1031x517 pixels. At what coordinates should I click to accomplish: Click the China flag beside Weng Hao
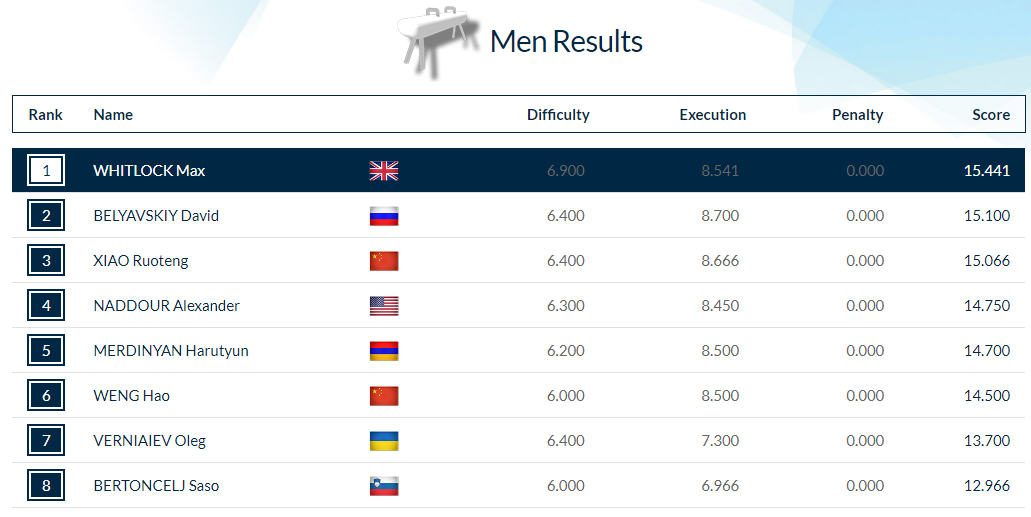tap(384, 396)
